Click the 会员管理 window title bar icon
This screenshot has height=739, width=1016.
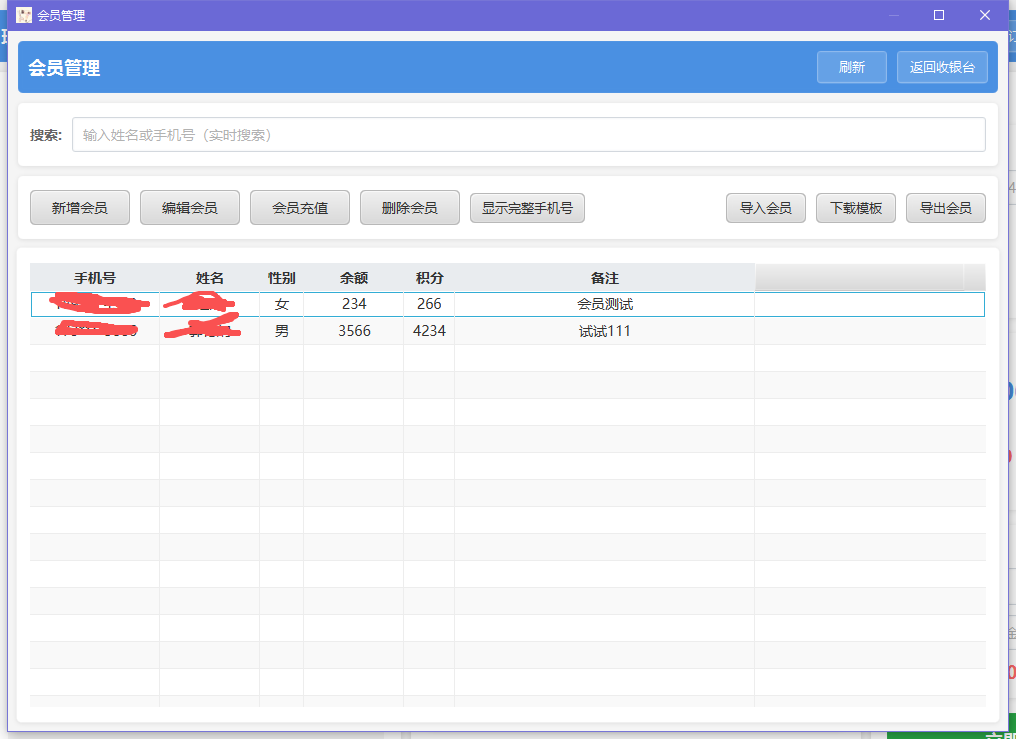point(23,15)
